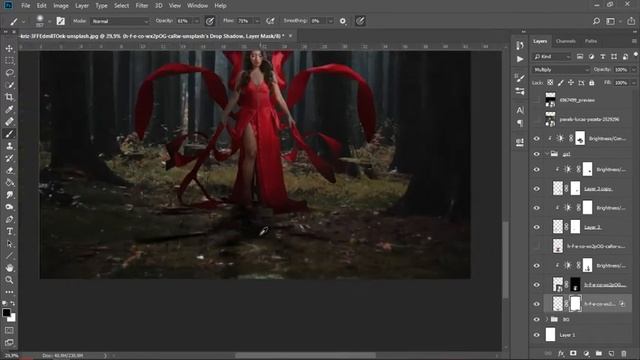Select the Path Selection tool
This screenshot has height=360, width=640.
coord(9,244)
